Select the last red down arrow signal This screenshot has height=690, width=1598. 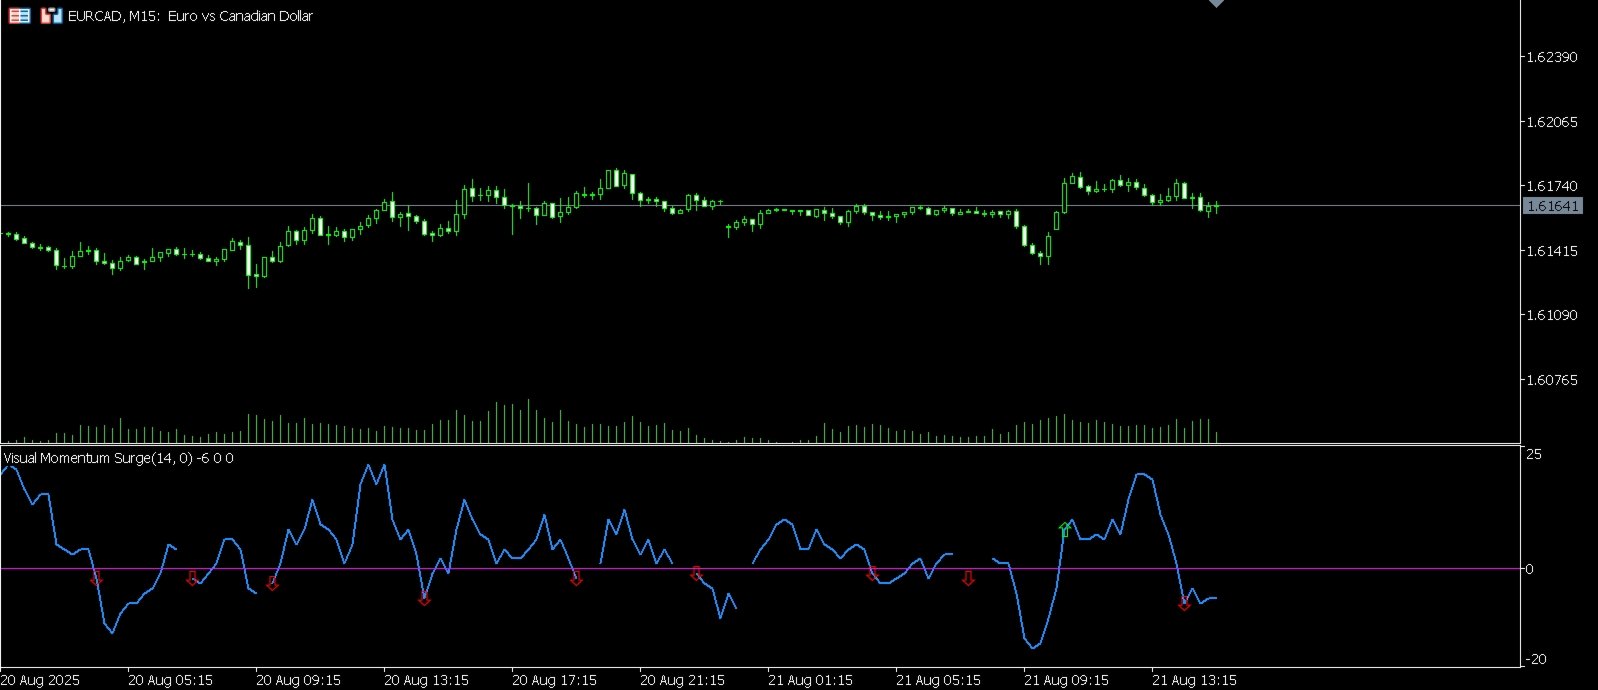1184,603
